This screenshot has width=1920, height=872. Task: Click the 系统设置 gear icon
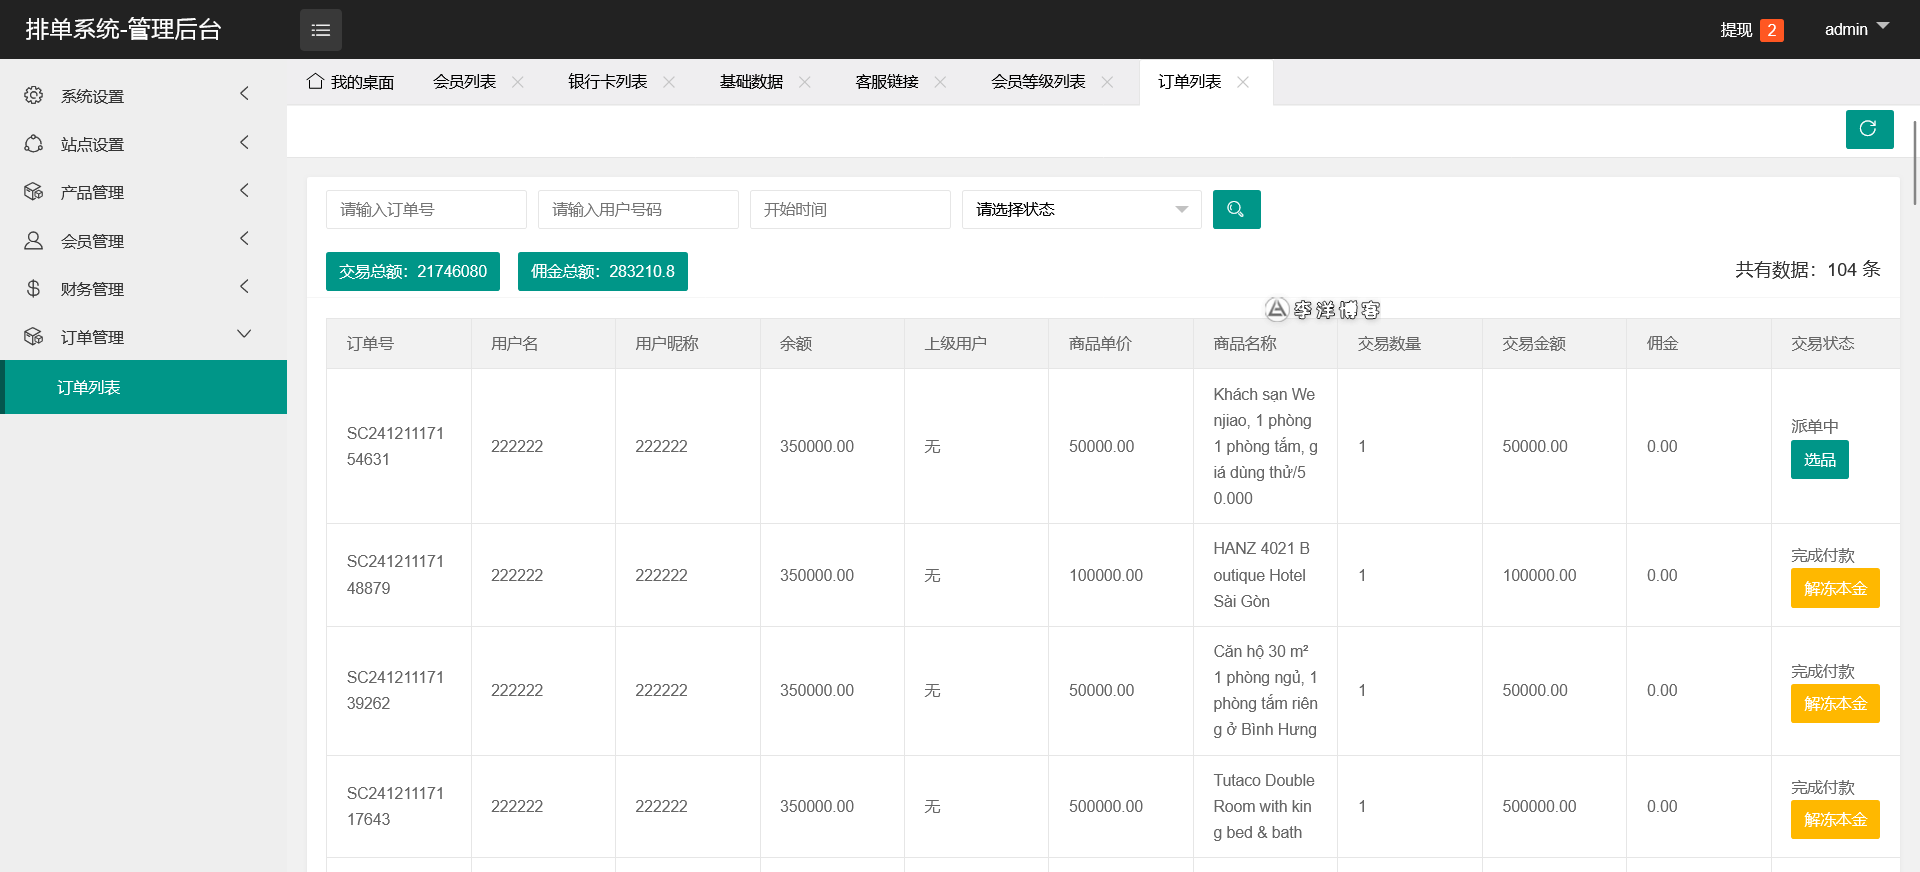(x=34, y=95)
